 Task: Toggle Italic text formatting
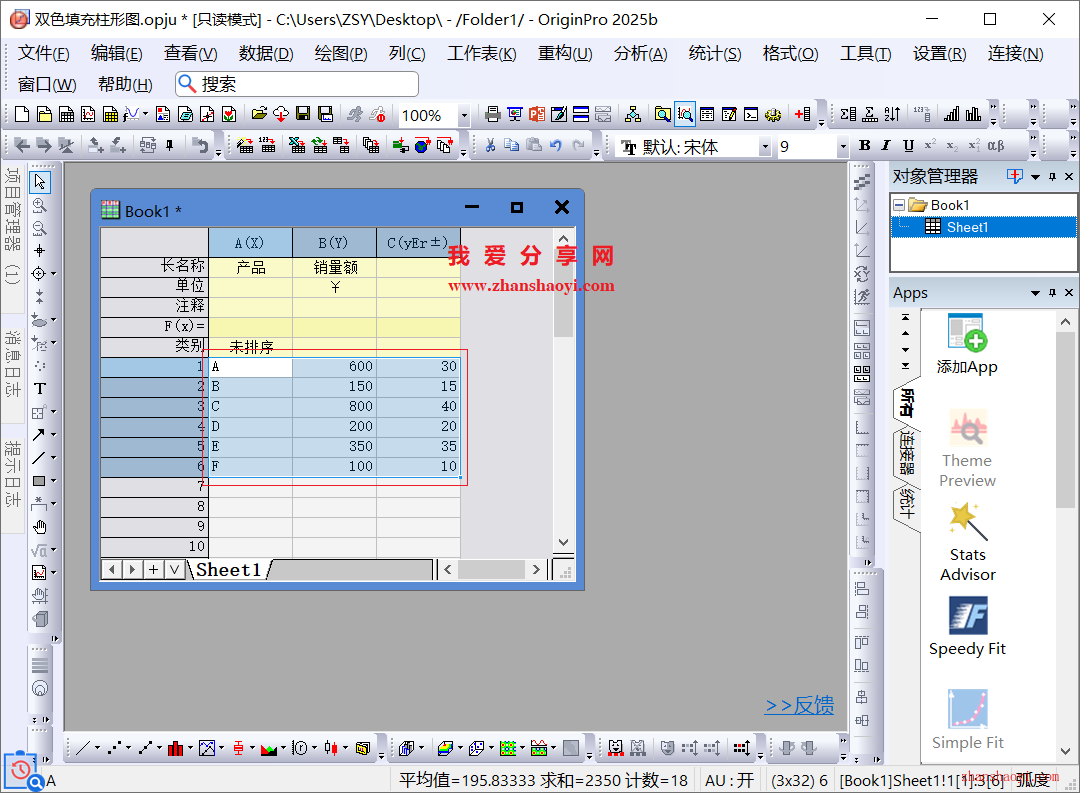886,146
